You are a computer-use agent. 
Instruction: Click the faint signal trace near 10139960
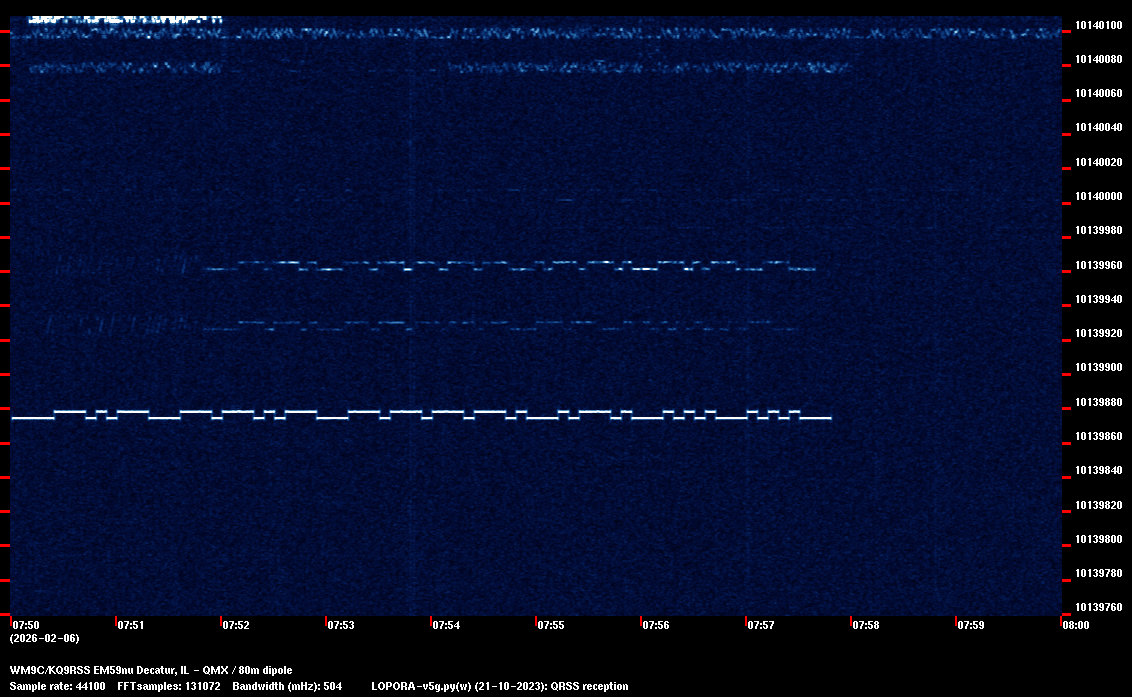(x=500, y=268)
